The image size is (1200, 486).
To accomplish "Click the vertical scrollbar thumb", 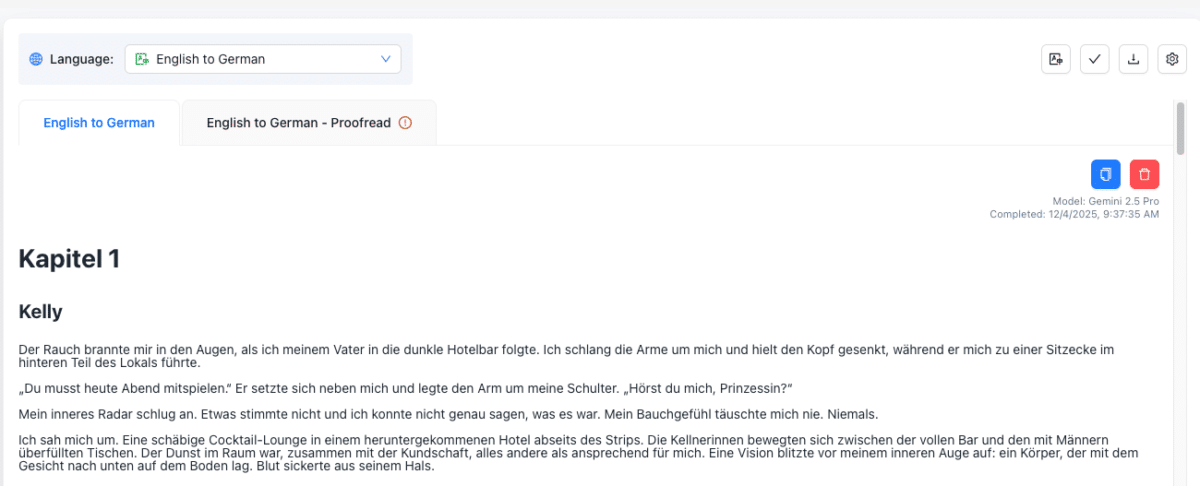I will click(x=1180, y=128).
